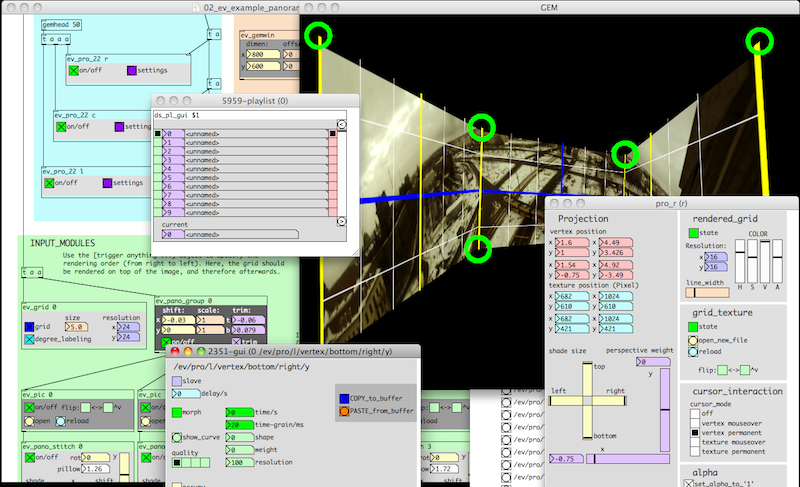Toggle the blue grid switch in ev_grid 0
Viewport: 800px width, 487px height.
(x=30, y=327)
